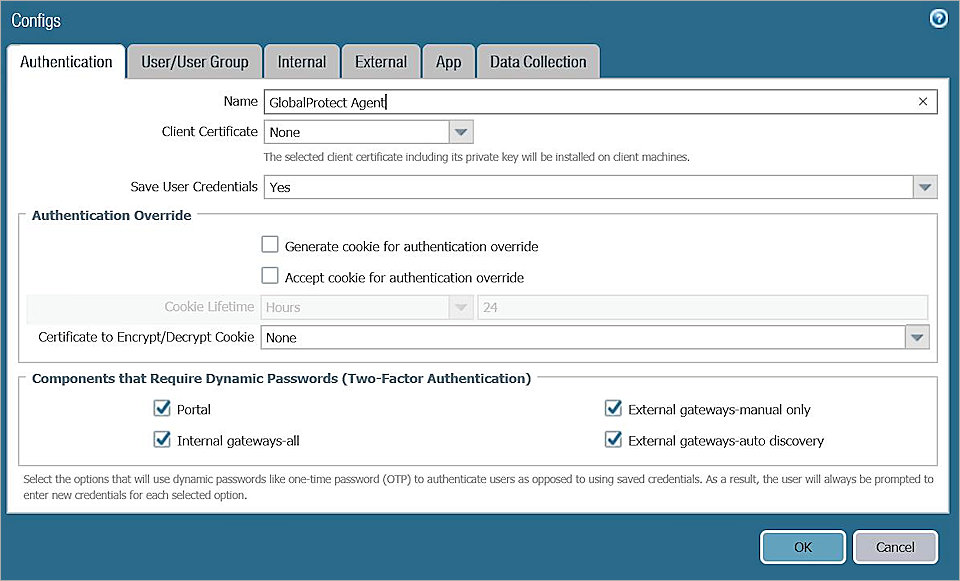Open the Save User Credentials dropdown arrow
This screenshot has height=581, width=960.
point(925,186)
